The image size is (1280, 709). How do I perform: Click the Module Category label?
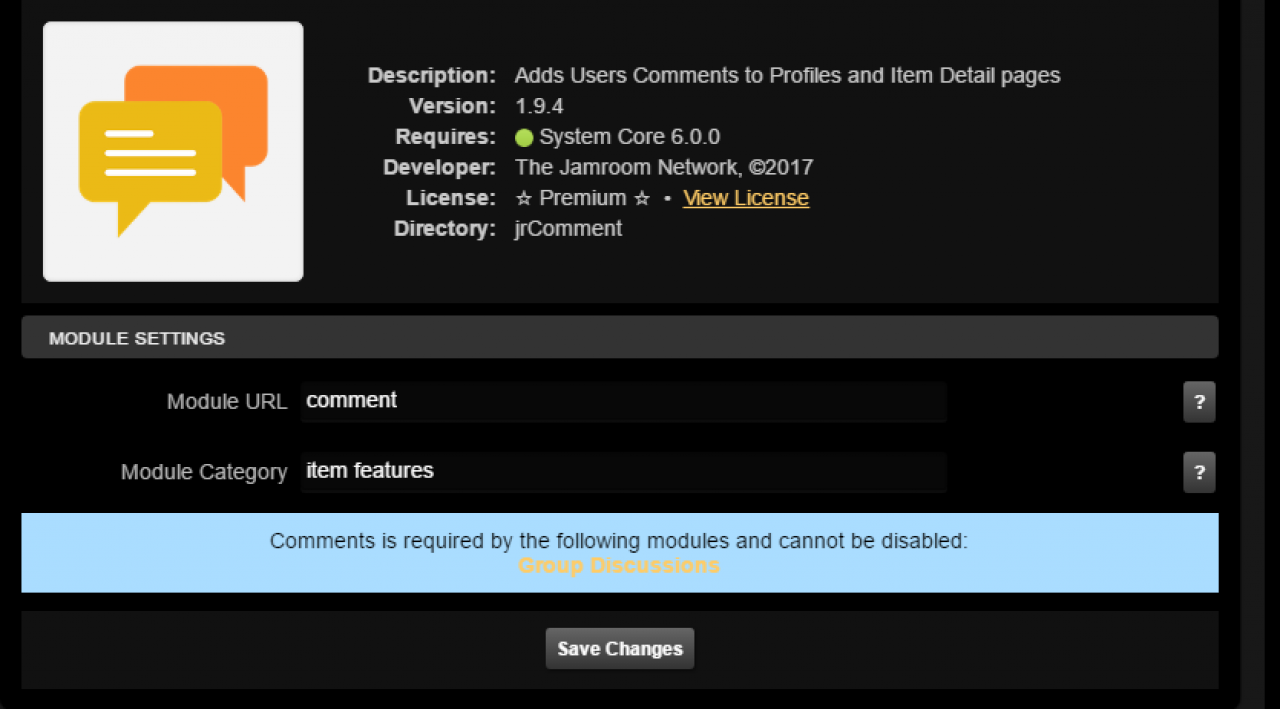click(x=204, y=472)
